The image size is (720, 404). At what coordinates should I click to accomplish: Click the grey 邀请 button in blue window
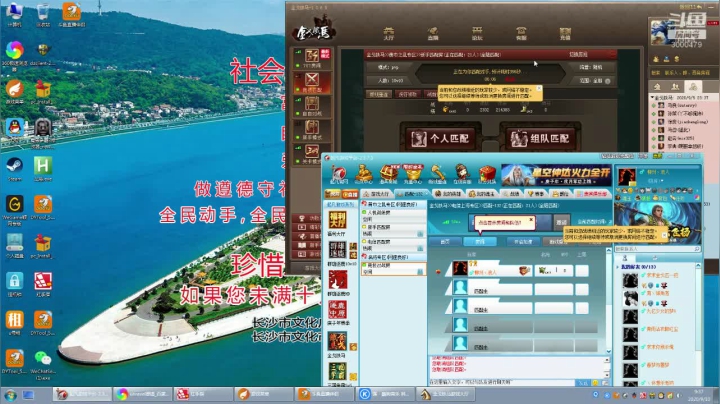click(562, 222)
